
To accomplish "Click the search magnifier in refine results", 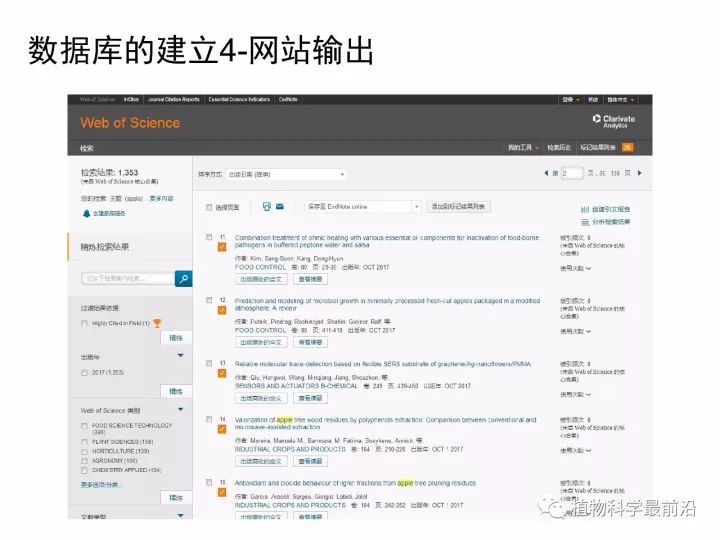I will point(183,279).
